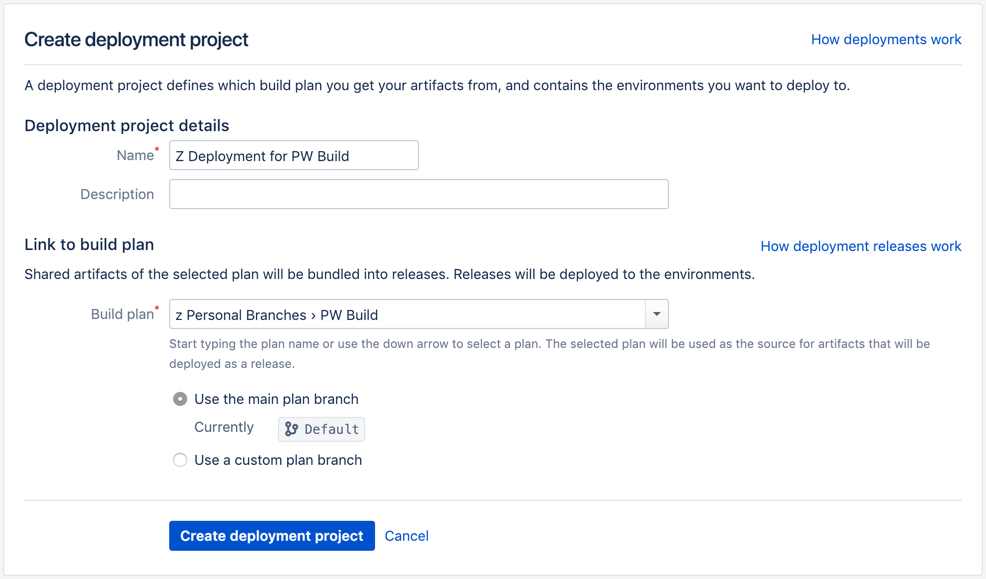The image size is (986, 579).
Task: Click the Name field label
Action: pos(135,155)
